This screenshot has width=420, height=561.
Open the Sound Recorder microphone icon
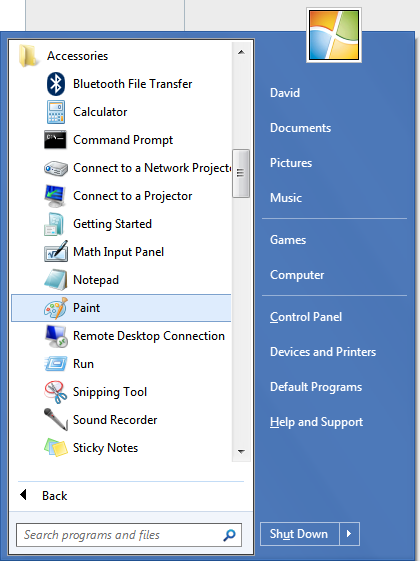55,419
